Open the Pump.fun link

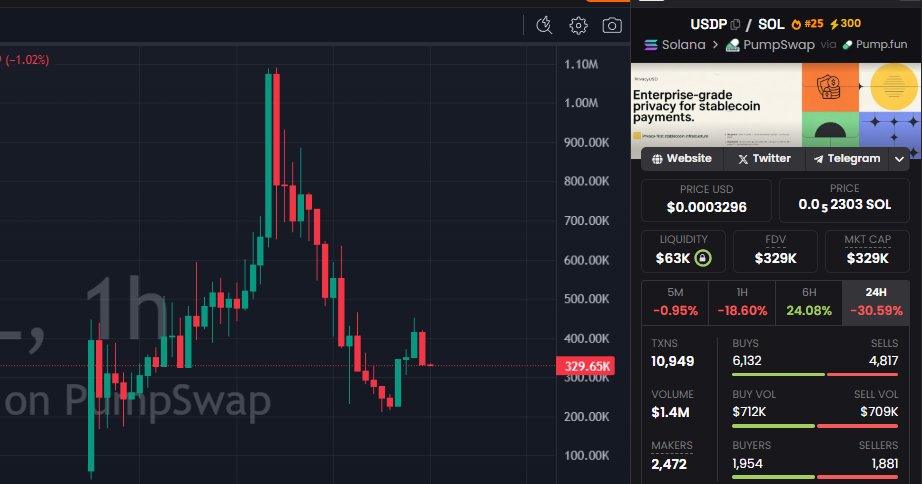click(x=876, y=45)
